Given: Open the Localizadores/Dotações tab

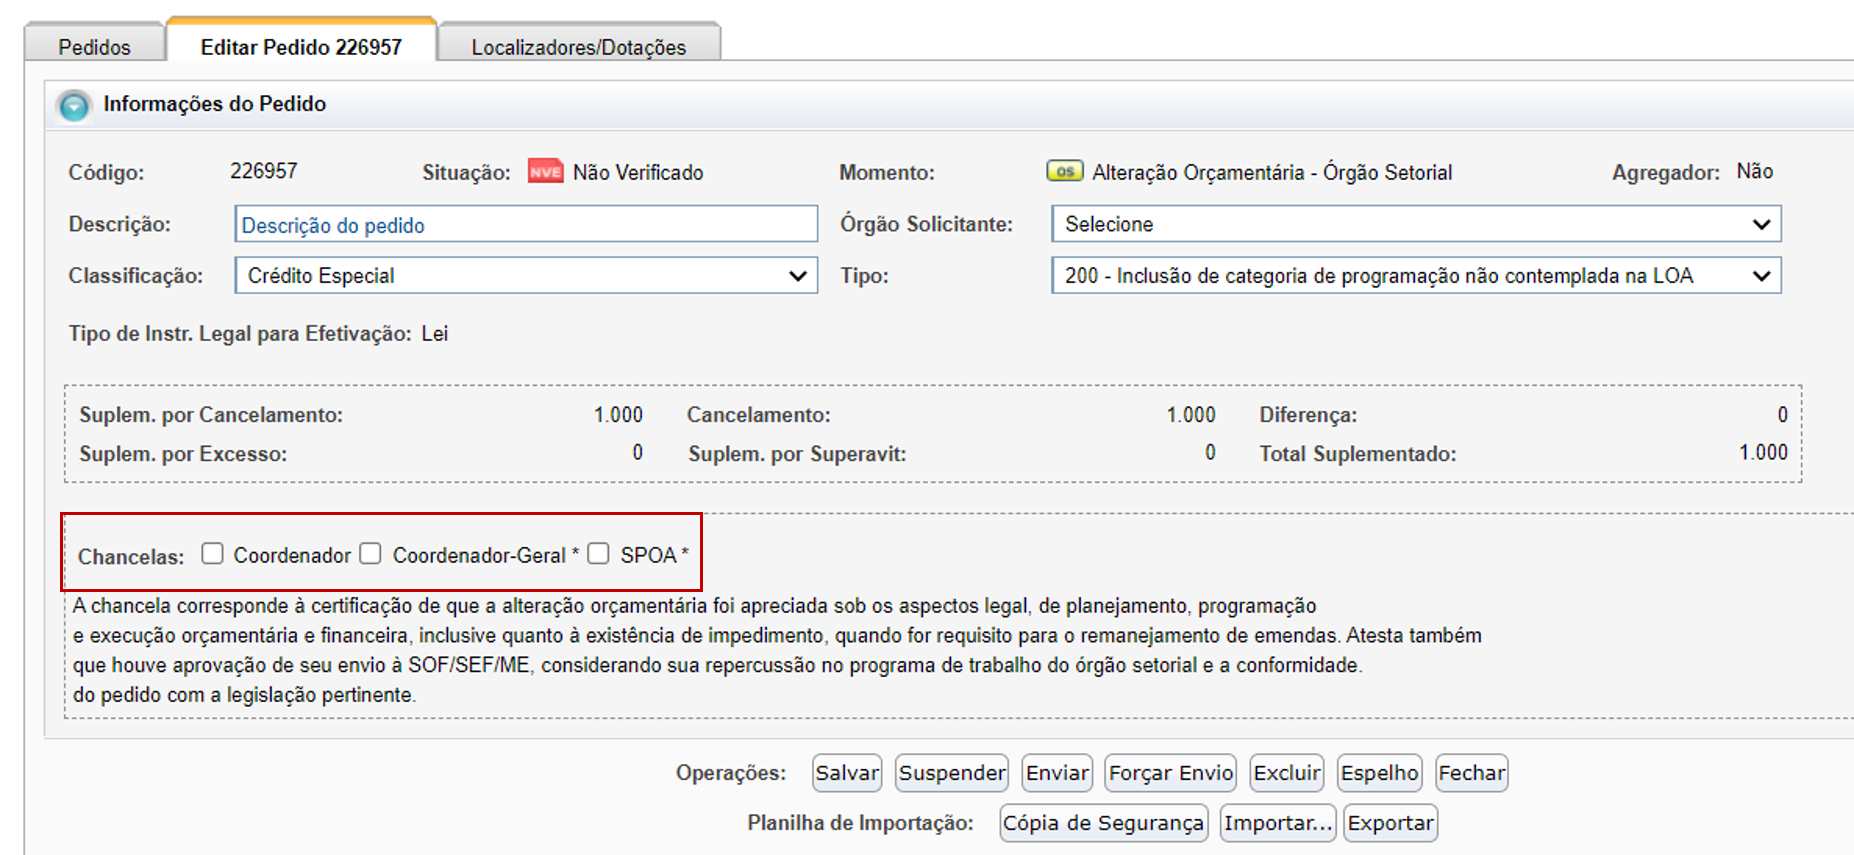Looking at the screenshot, I should (579, 47).
